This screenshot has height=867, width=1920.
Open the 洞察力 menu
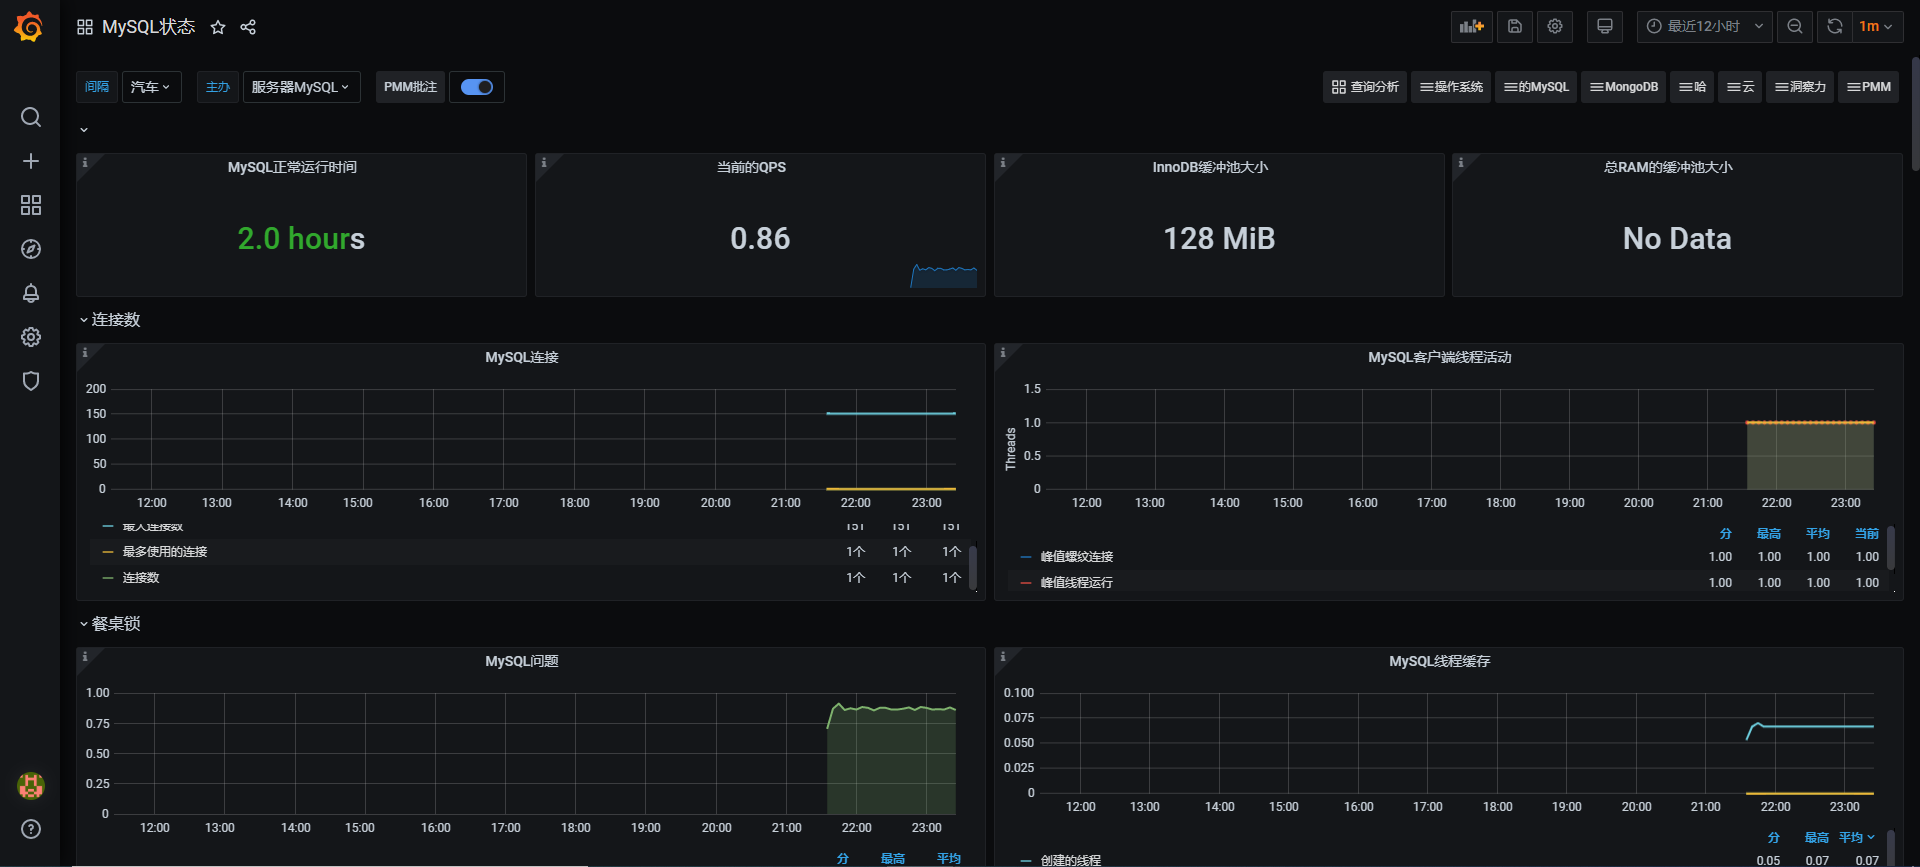(1800, 87)
